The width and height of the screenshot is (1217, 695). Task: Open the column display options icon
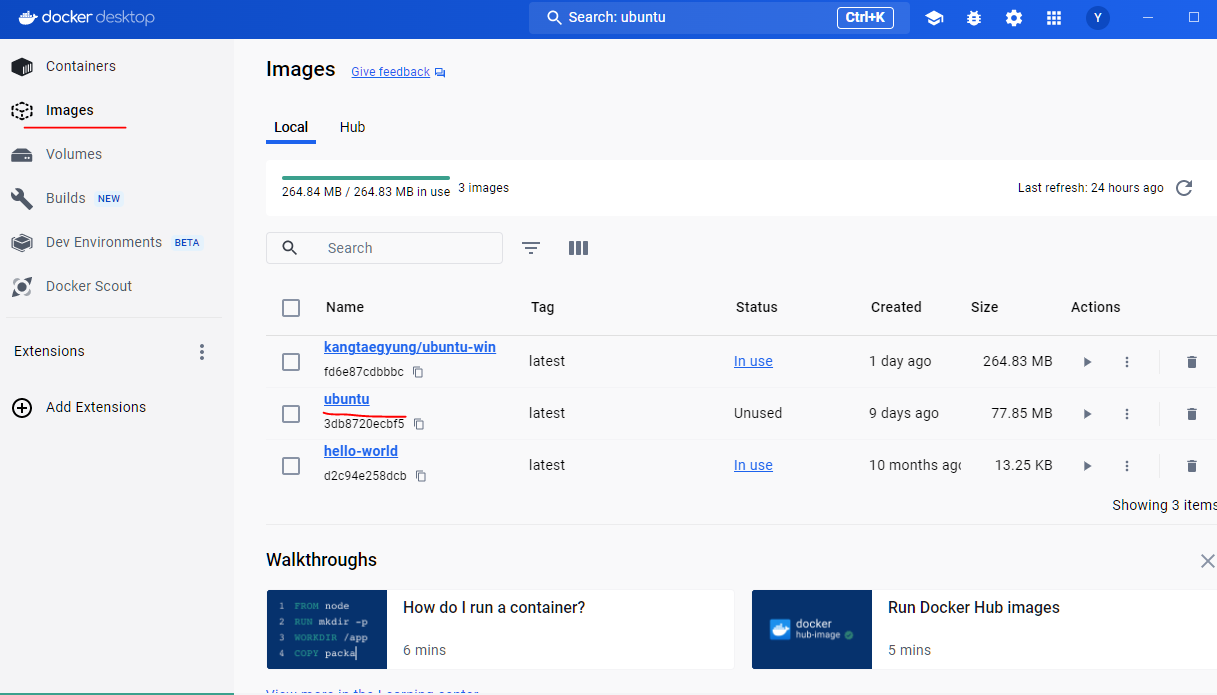point(578,248)
